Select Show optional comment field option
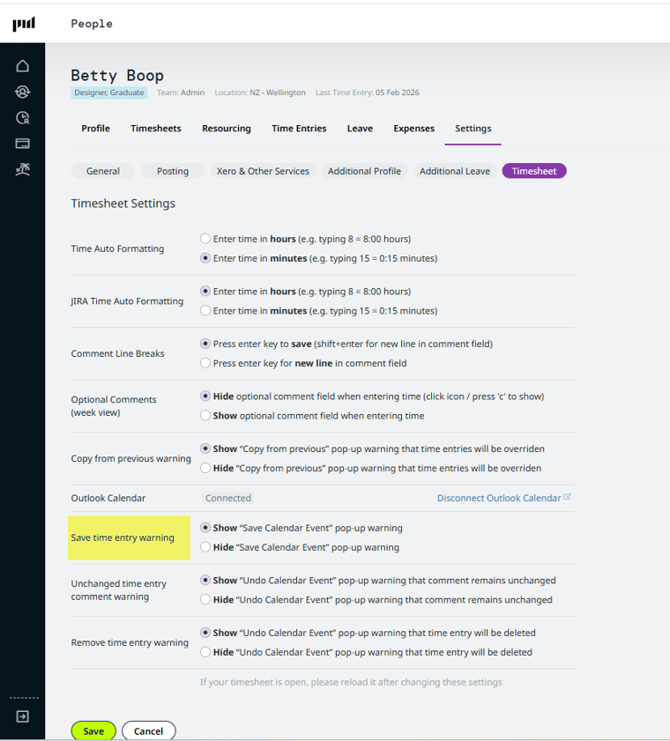 coord(205,415)
